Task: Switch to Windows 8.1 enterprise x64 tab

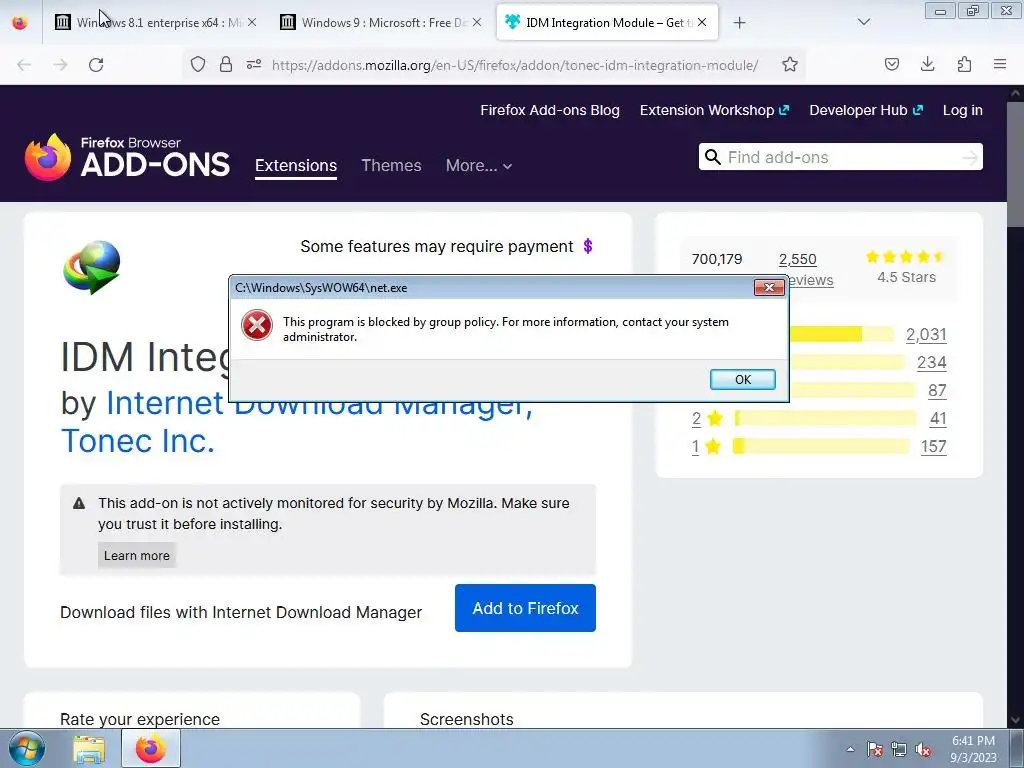Action: click(155, 22)
